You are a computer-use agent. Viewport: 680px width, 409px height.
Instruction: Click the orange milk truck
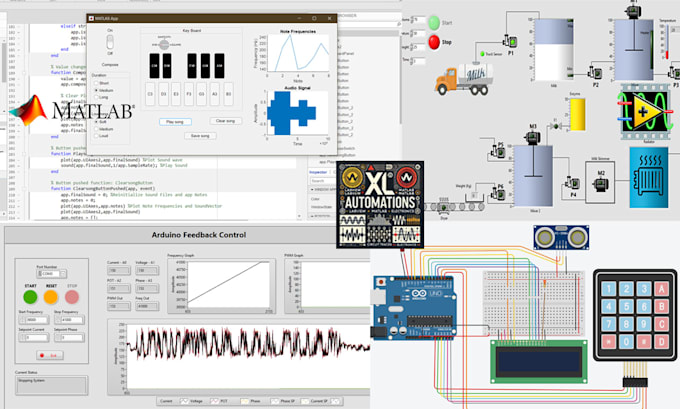click(464, 79)
